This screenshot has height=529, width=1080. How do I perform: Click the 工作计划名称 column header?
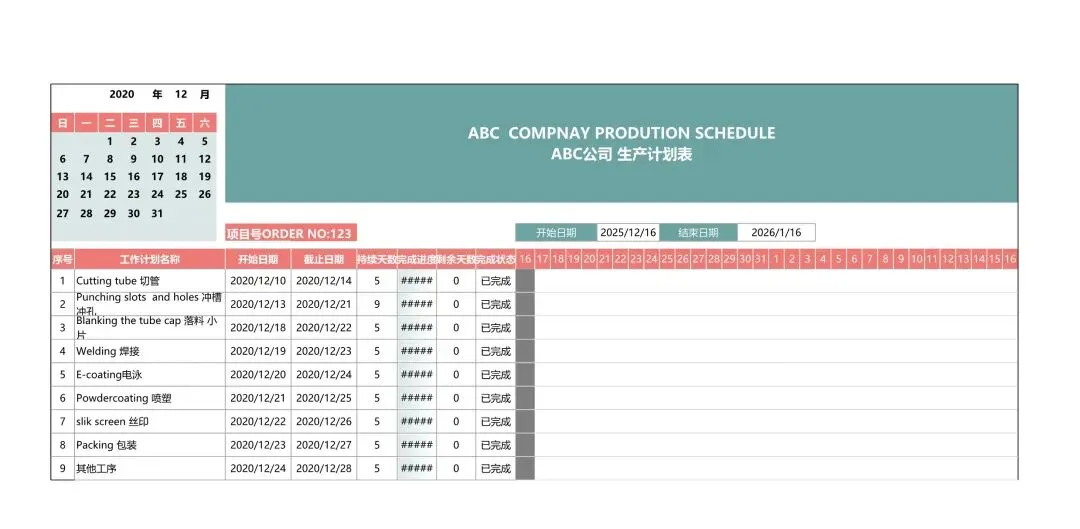149,259
